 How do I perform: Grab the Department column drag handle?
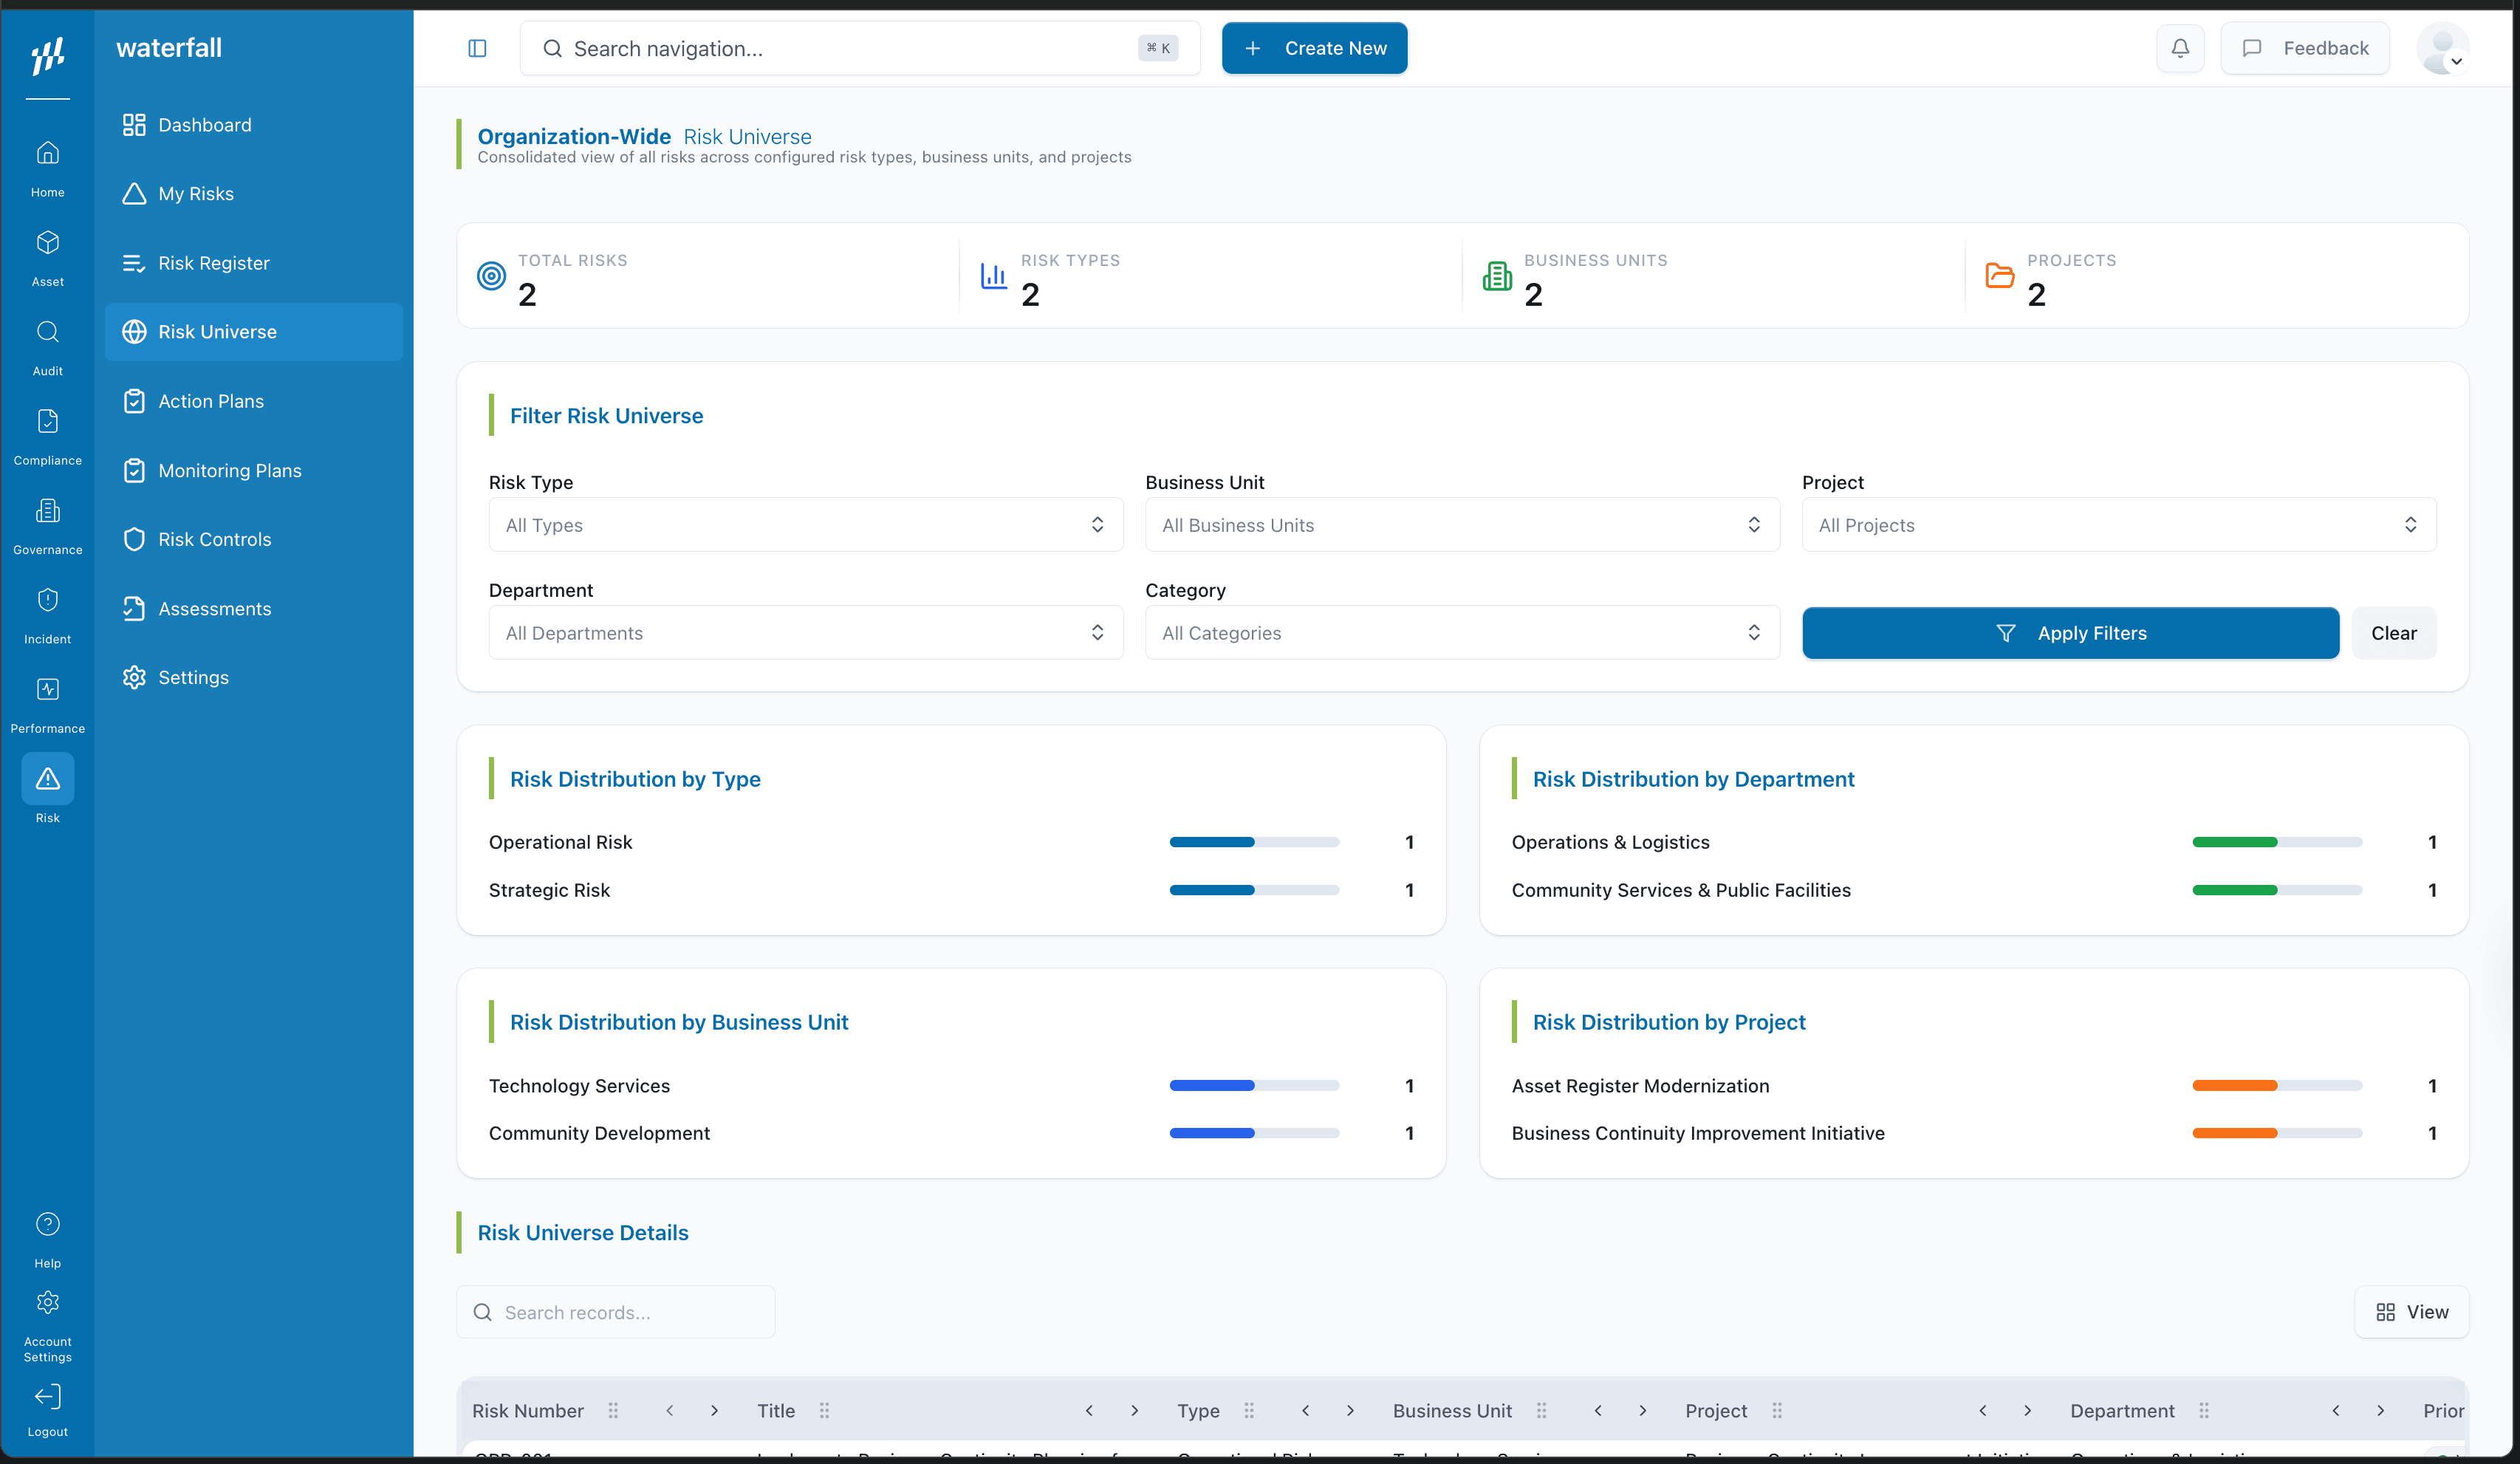pos(2203,1410)
